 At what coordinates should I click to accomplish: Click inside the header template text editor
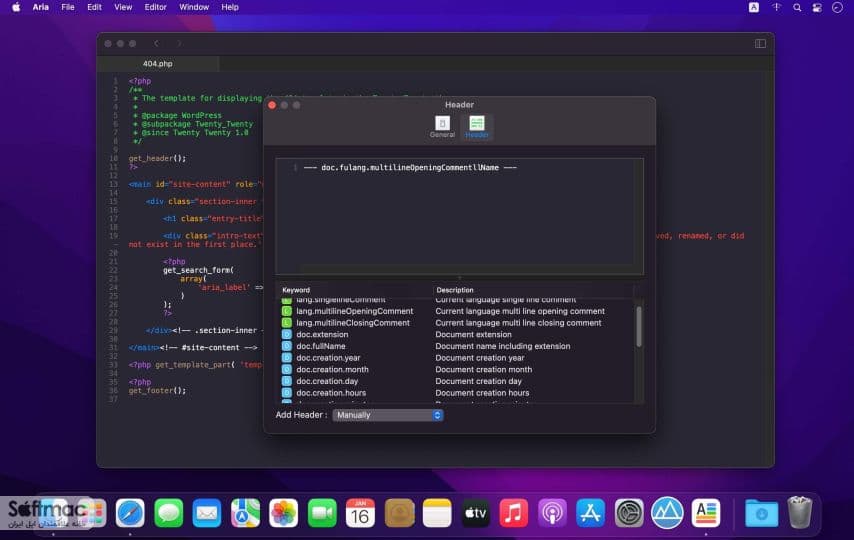click(x=460, y=216)
